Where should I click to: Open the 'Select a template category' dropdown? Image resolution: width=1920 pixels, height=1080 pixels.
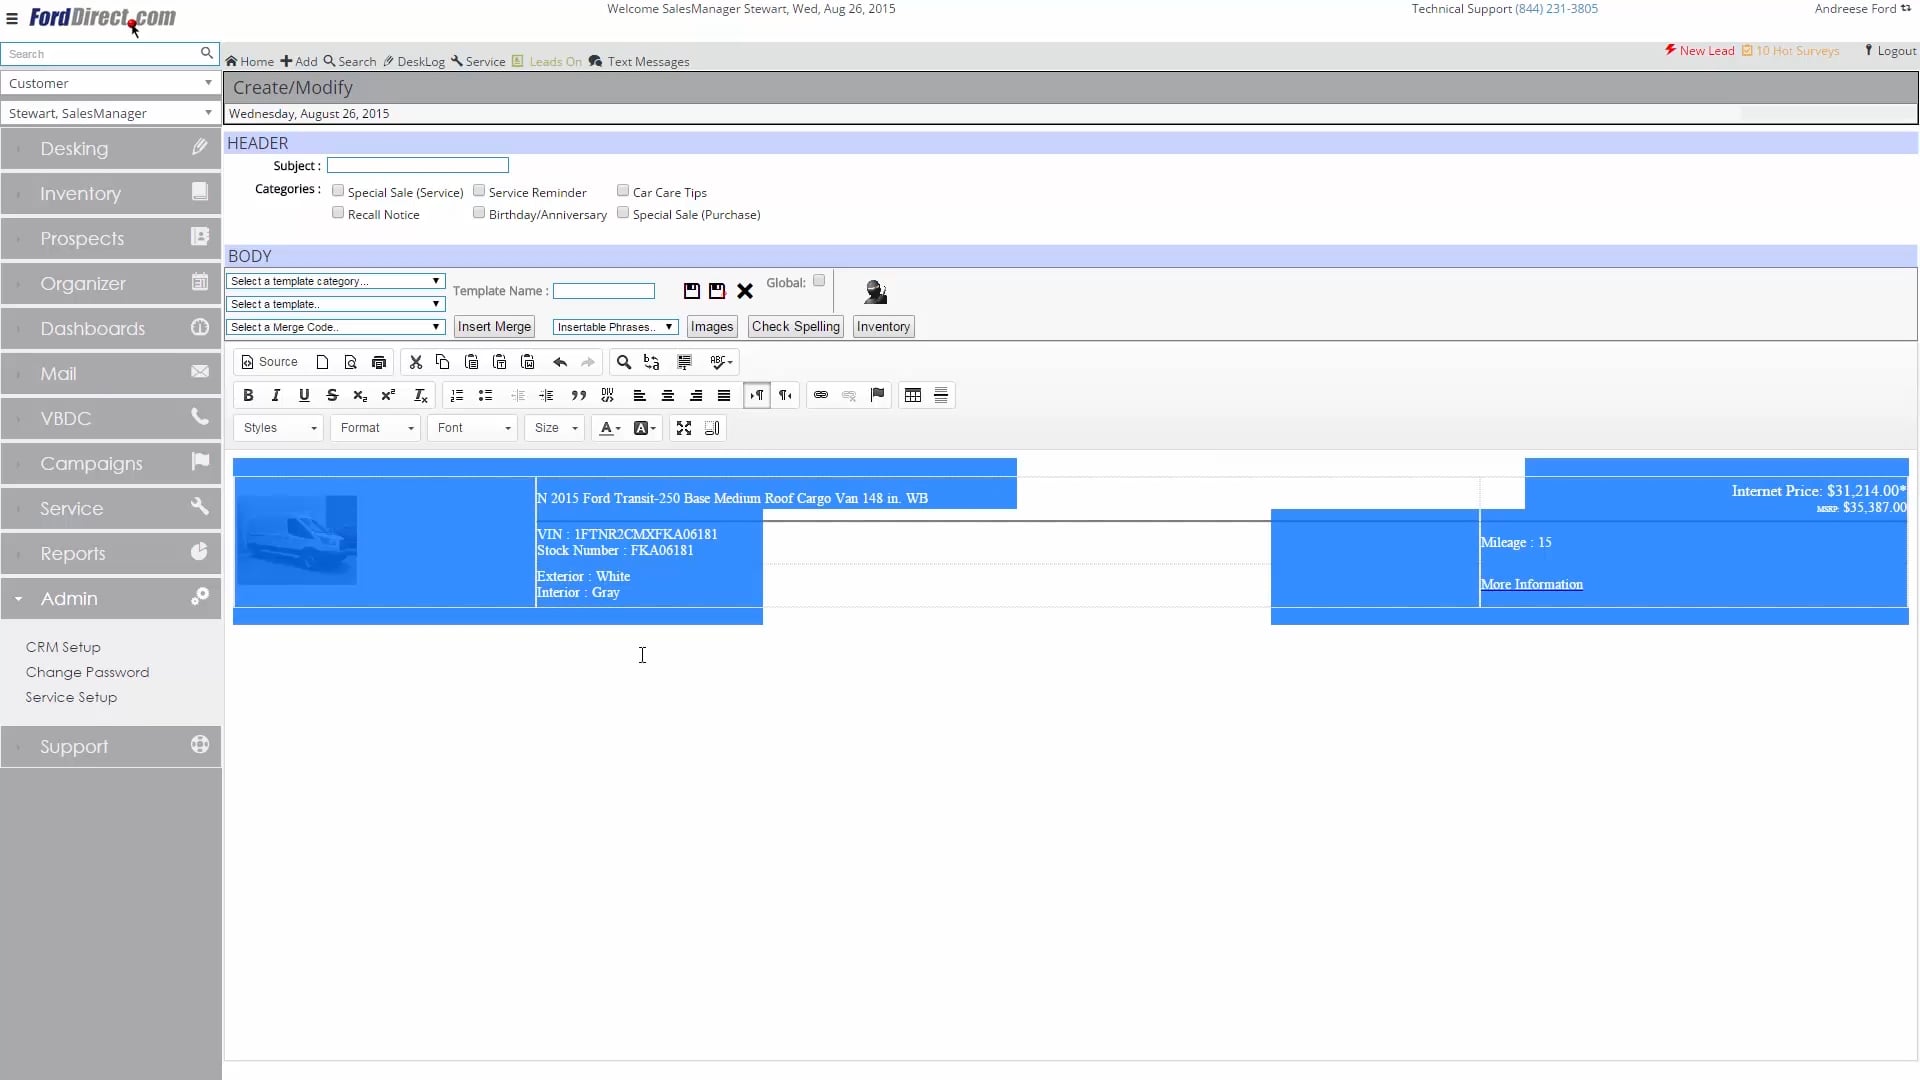335,281
